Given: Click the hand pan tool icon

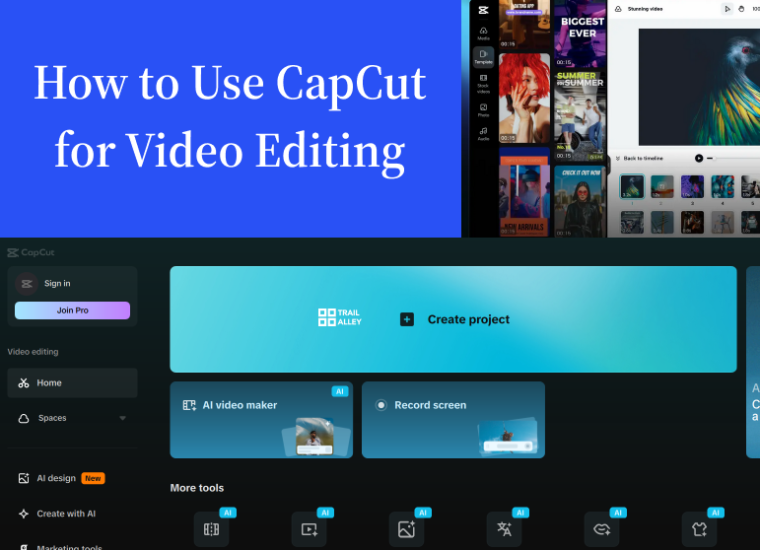Looking at the screenshot, I should click(741, 9).
